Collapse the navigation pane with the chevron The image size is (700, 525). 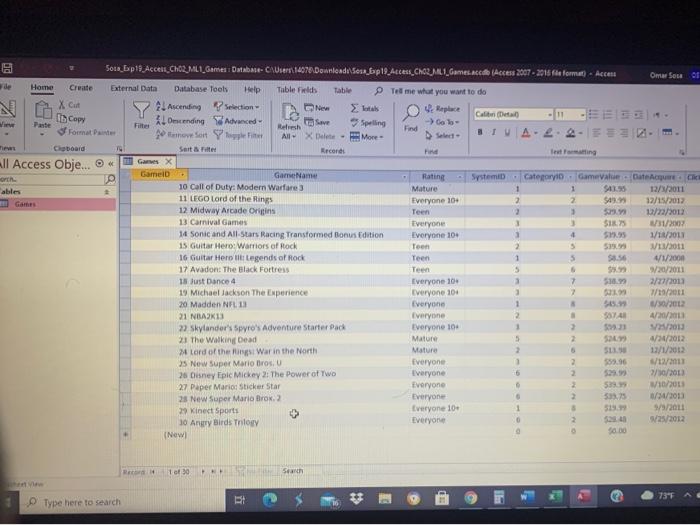pos(111,164)
